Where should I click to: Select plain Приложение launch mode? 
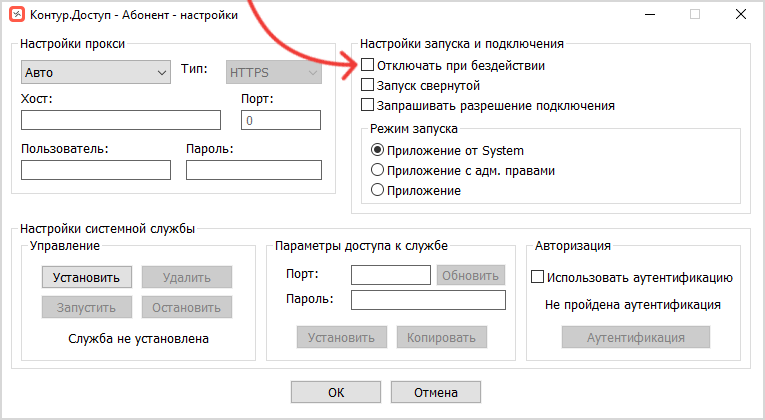(x=377, y=190)
